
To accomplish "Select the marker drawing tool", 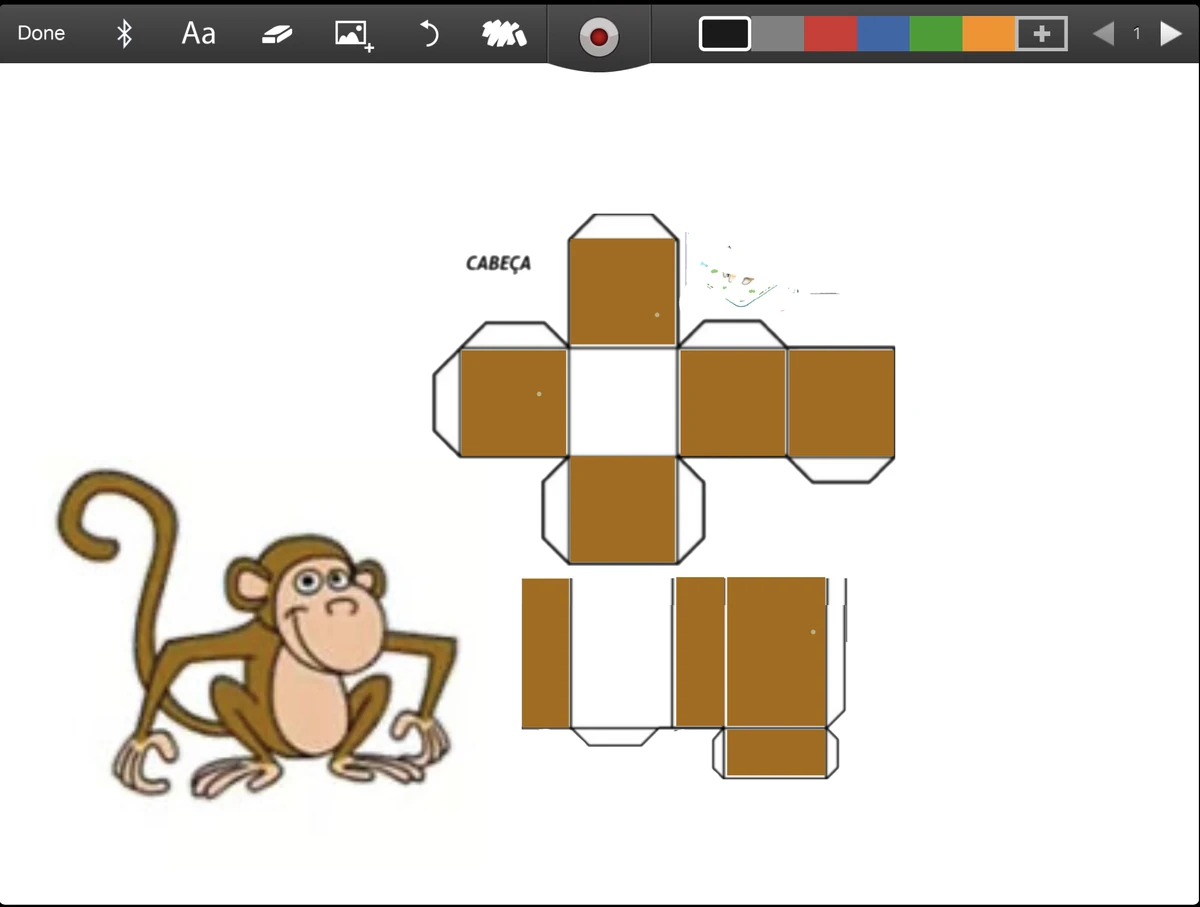I will pyautogui.click(x=504, y=33).
